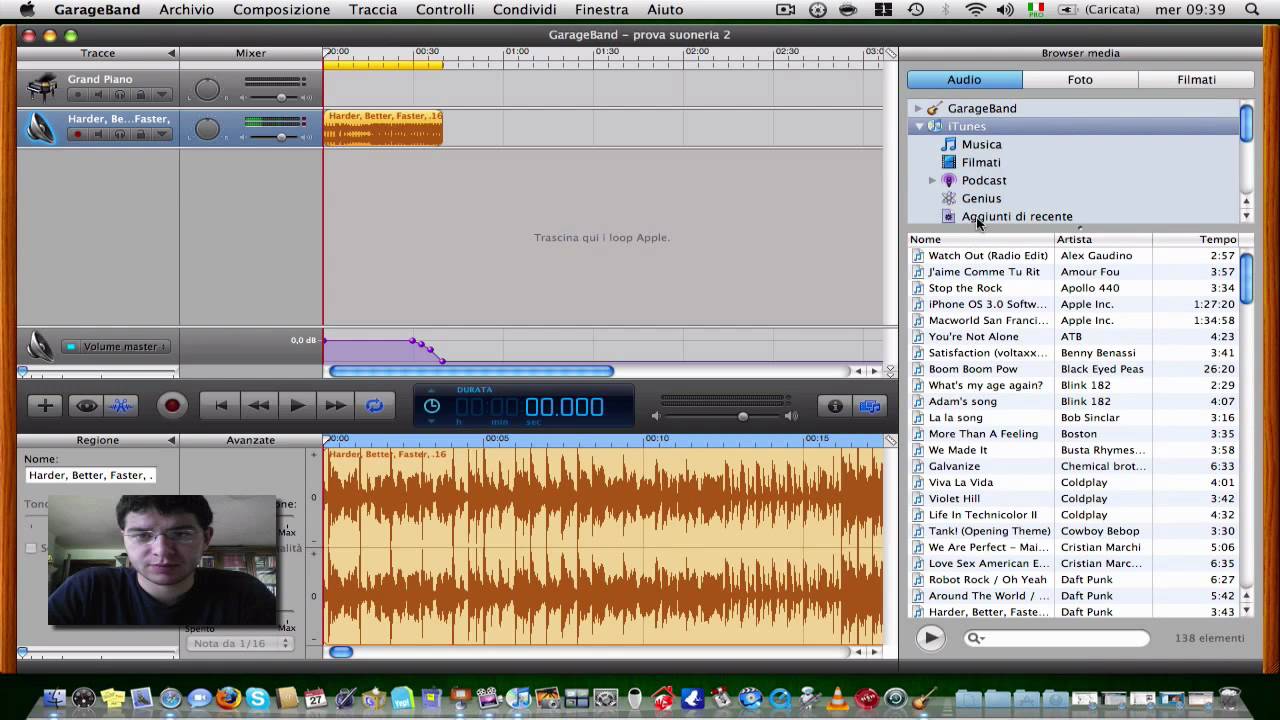
Task: Show automation arrow for Grand Piano track
Action: point(161,95)
